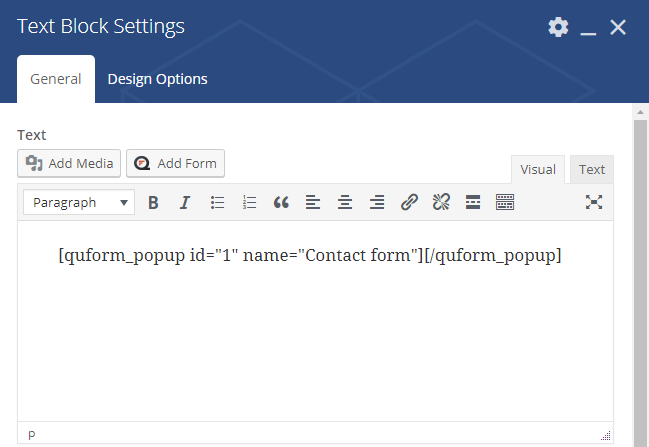Close the Text Block Settings panel
This screenshot has height=447, width=649.
click(618, 28)
